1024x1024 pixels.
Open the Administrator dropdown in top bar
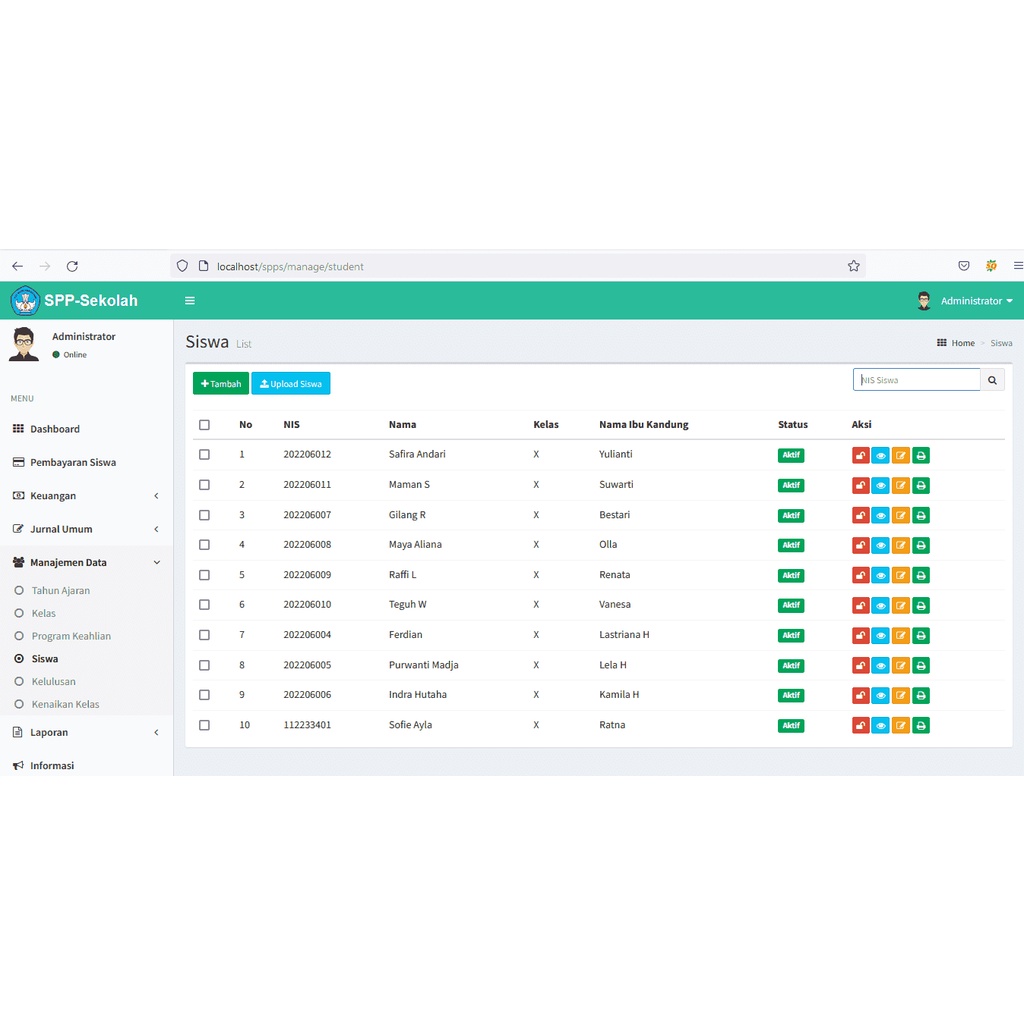[x=965, y=301]
